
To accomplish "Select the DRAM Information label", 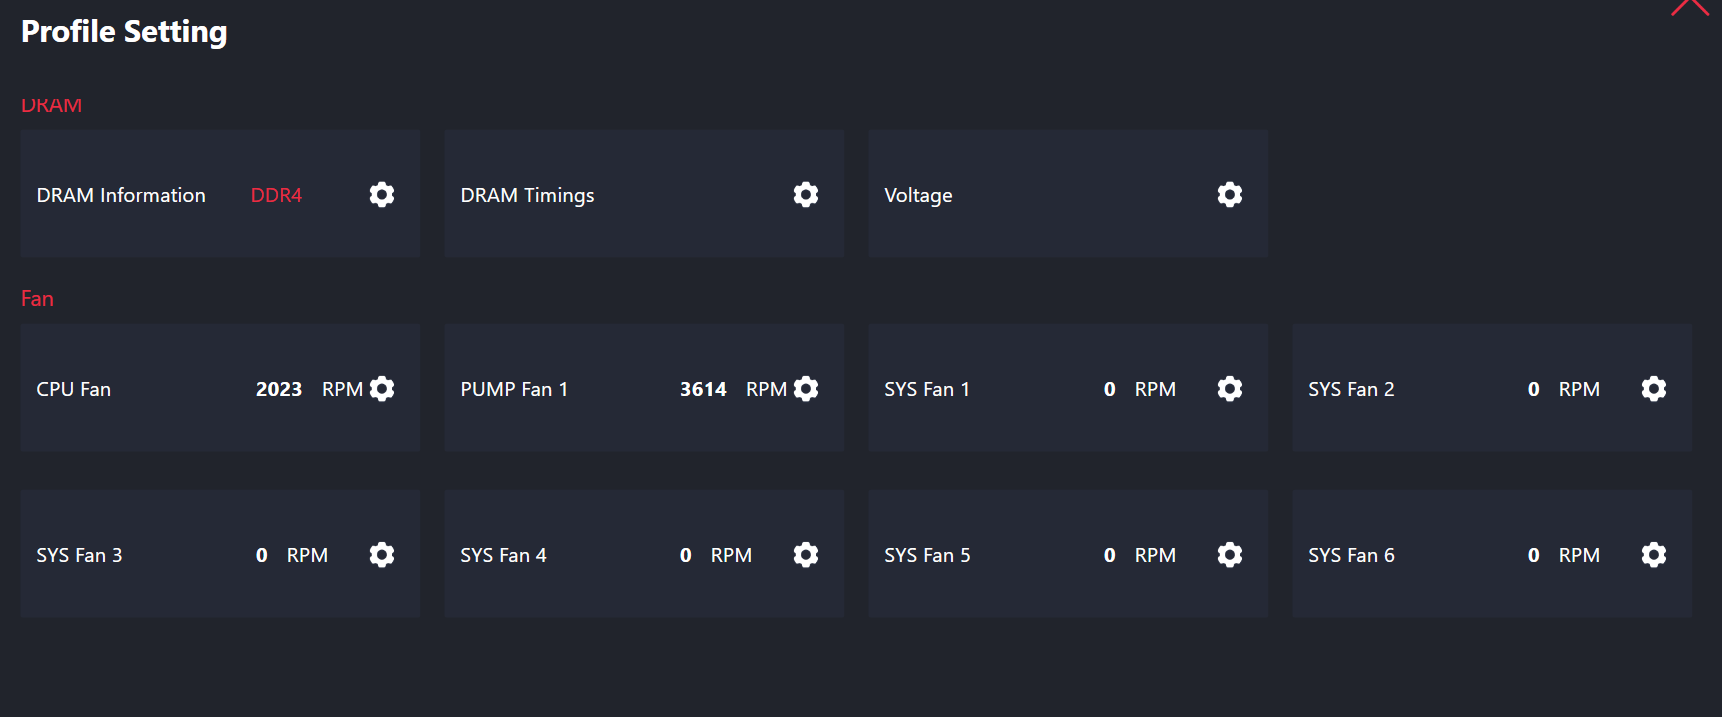I will point(121,195).
